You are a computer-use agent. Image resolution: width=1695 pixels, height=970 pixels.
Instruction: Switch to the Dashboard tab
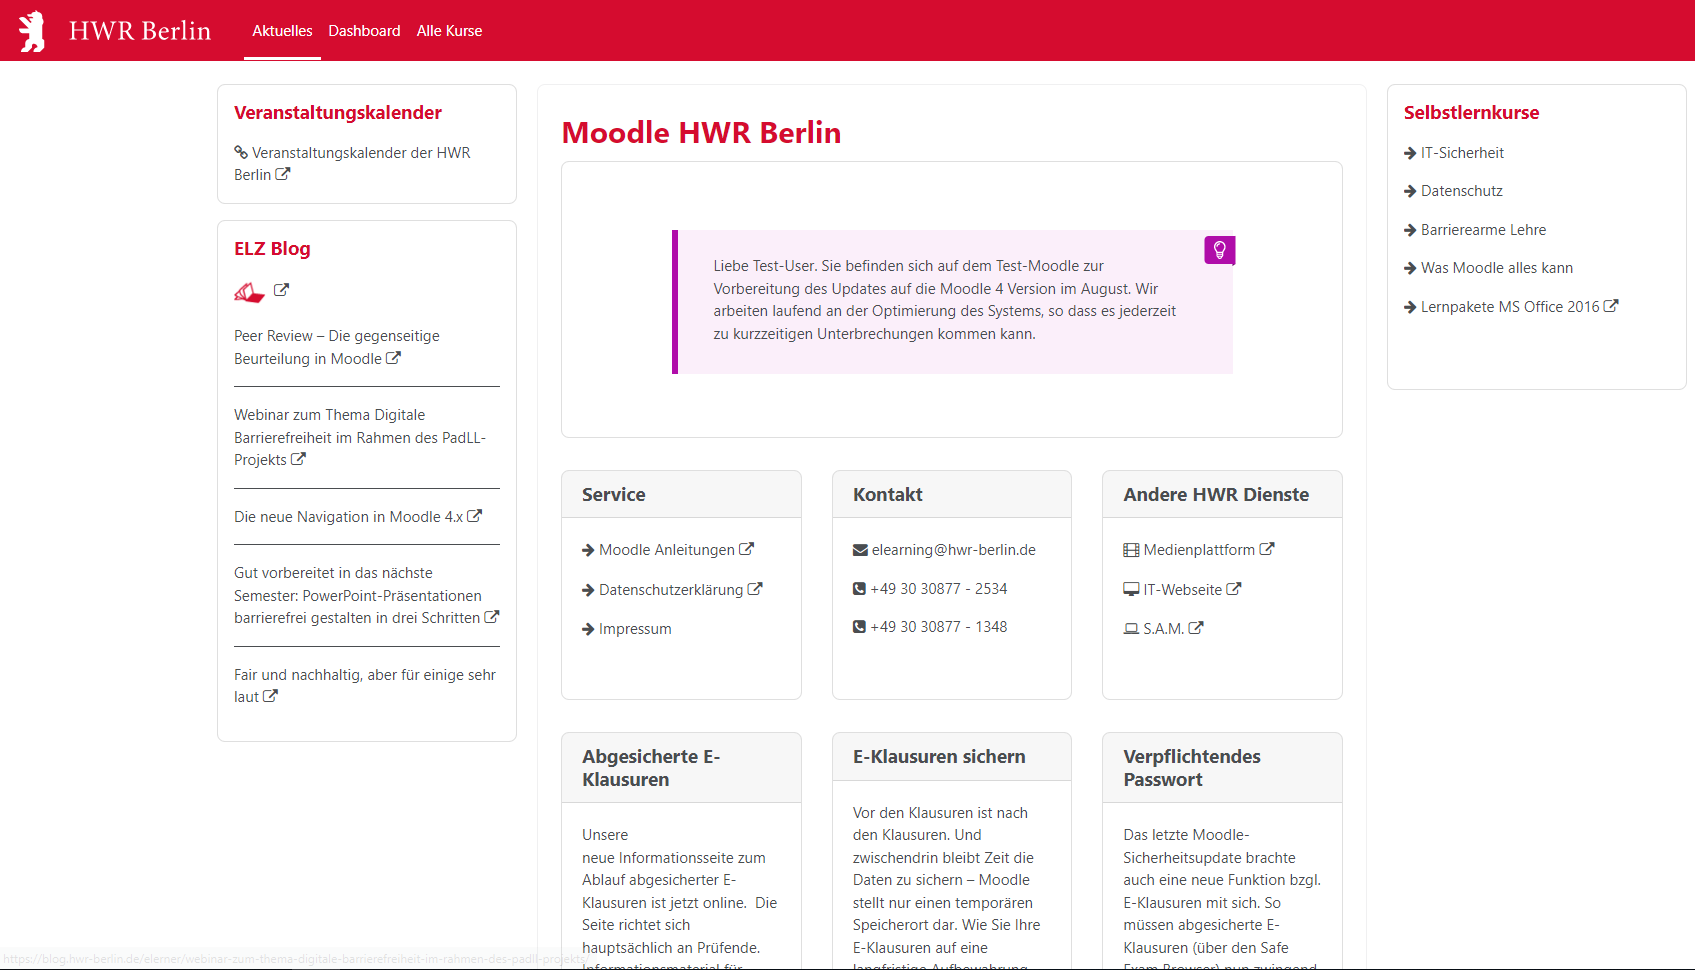(364, 31)
